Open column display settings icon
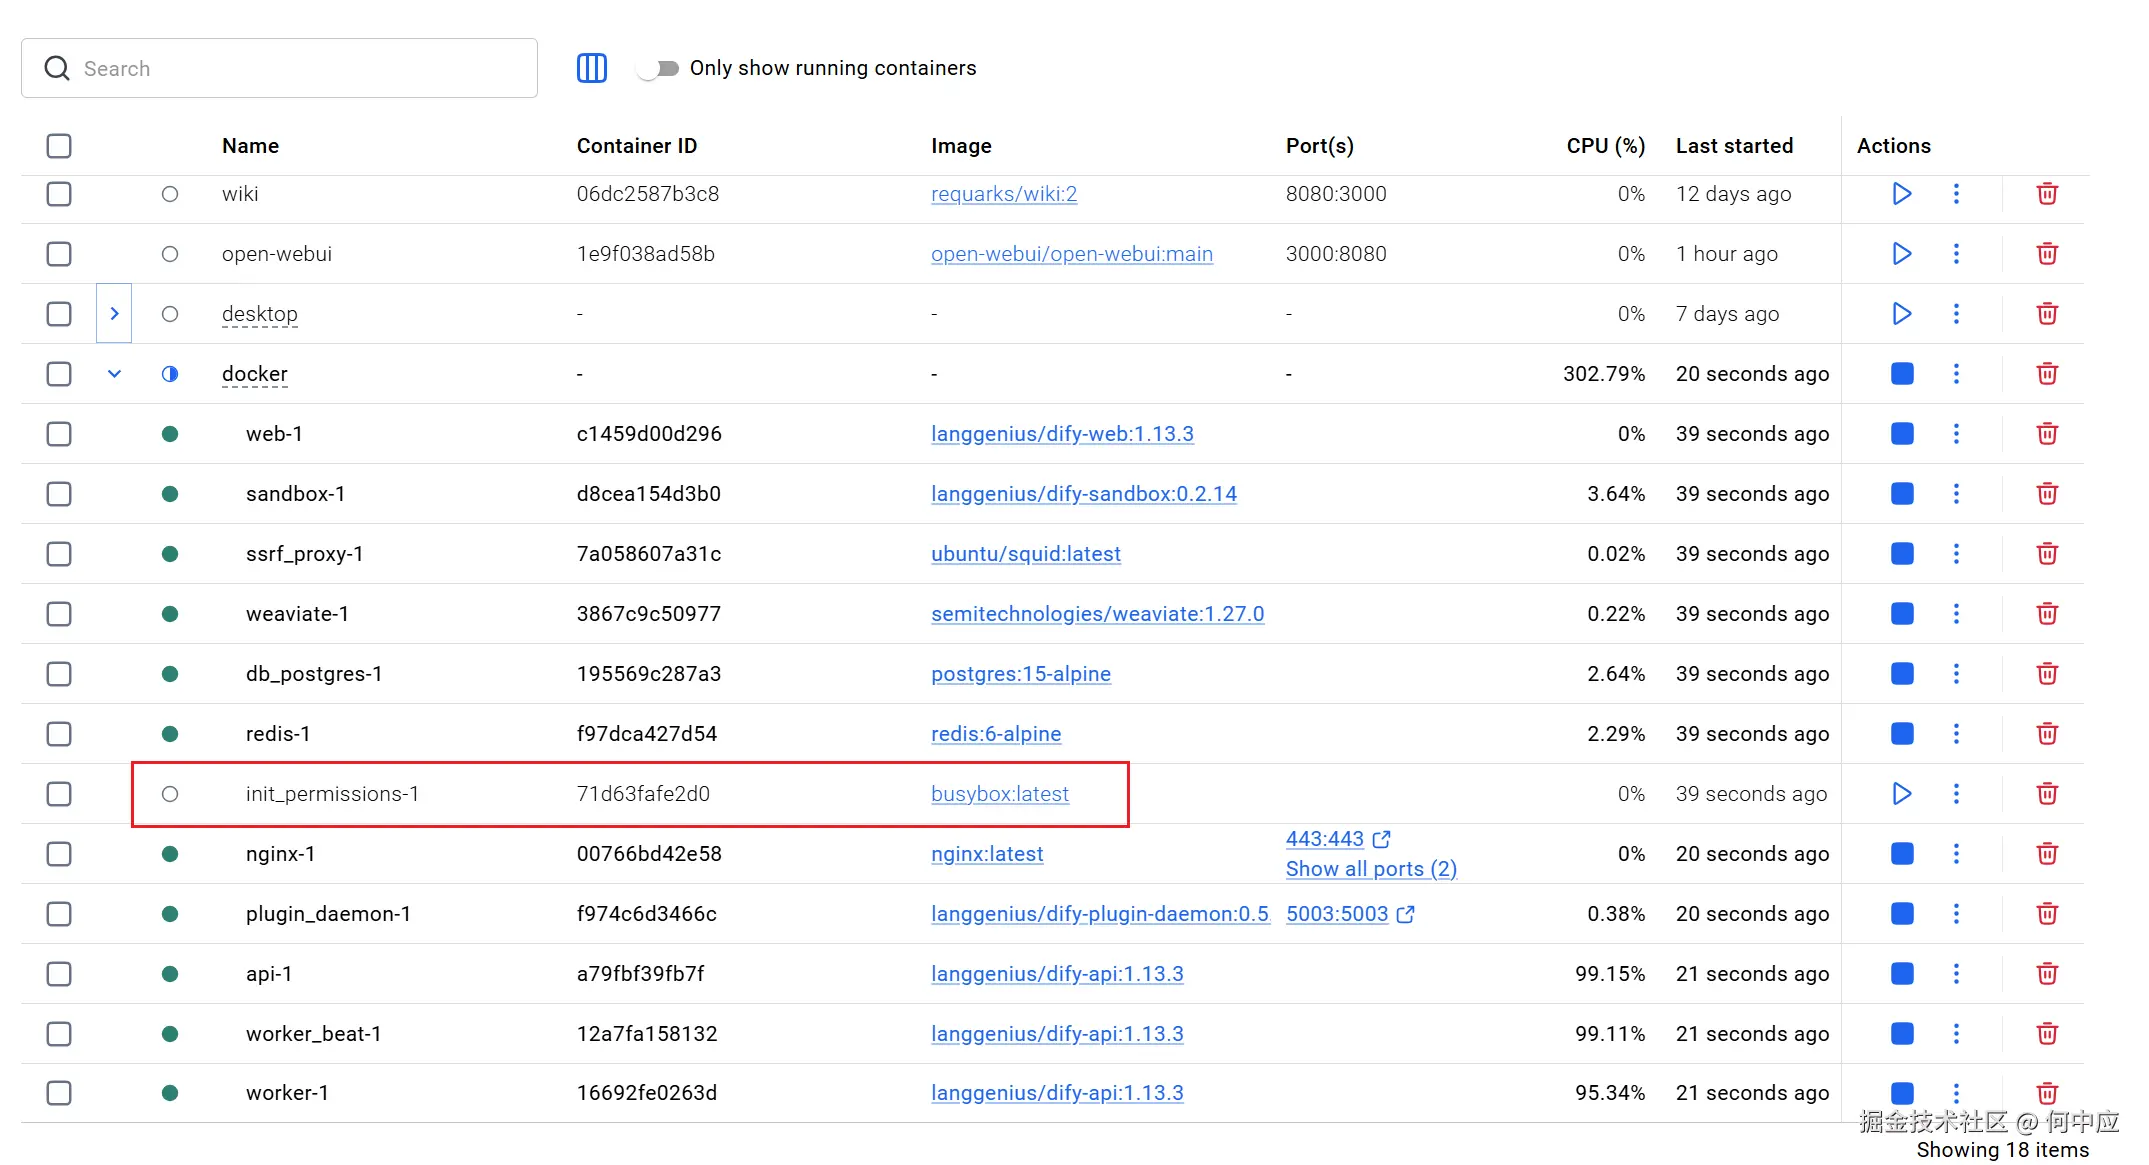The image size is (2149, 1165). (x=591, y=68)
